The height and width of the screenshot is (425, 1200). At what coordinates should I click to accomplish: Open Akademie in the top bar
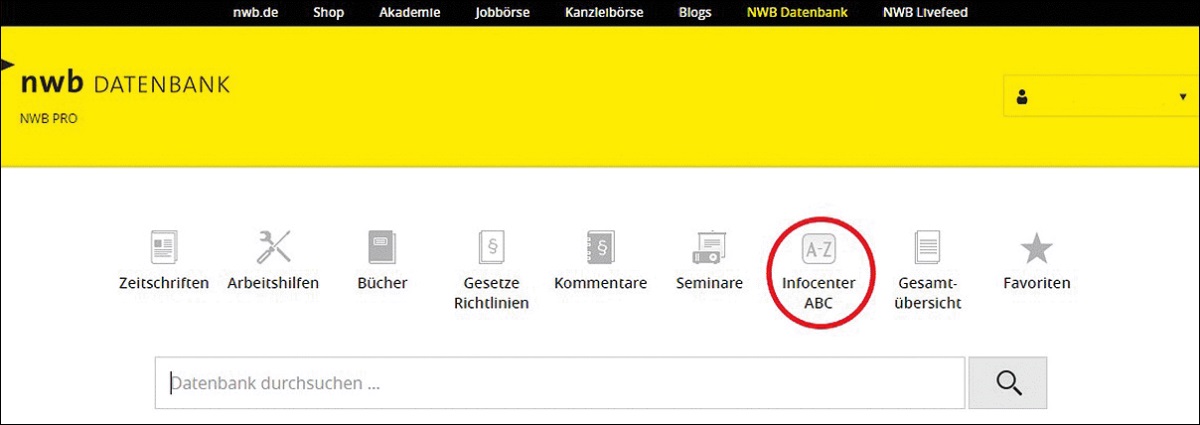point(409,13)
